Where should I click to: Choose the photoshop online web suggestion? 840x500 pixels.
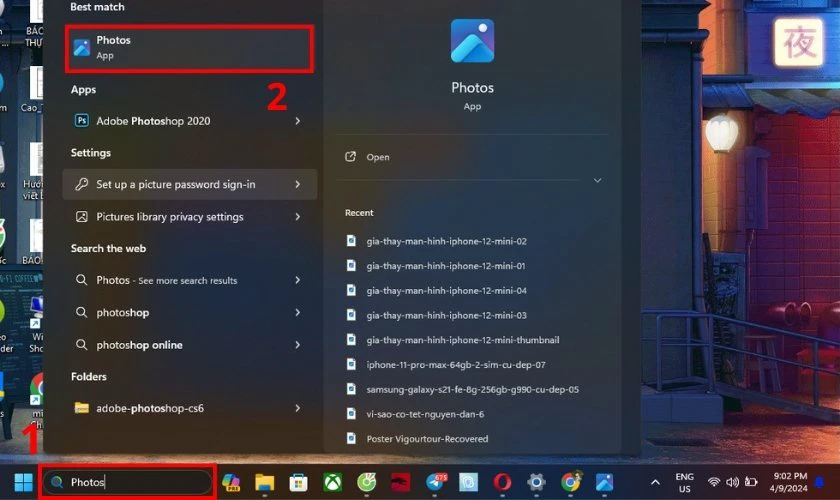click(x=190, y=345)
